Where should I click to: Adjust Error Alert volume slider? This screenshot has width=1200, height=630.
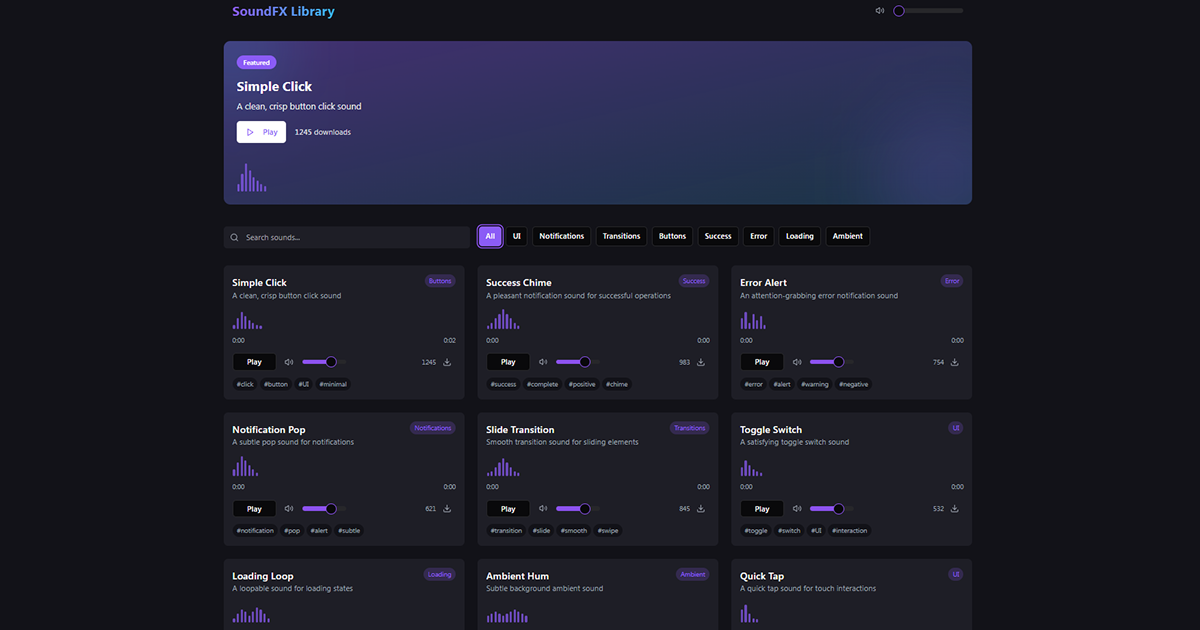click(832, 362)
